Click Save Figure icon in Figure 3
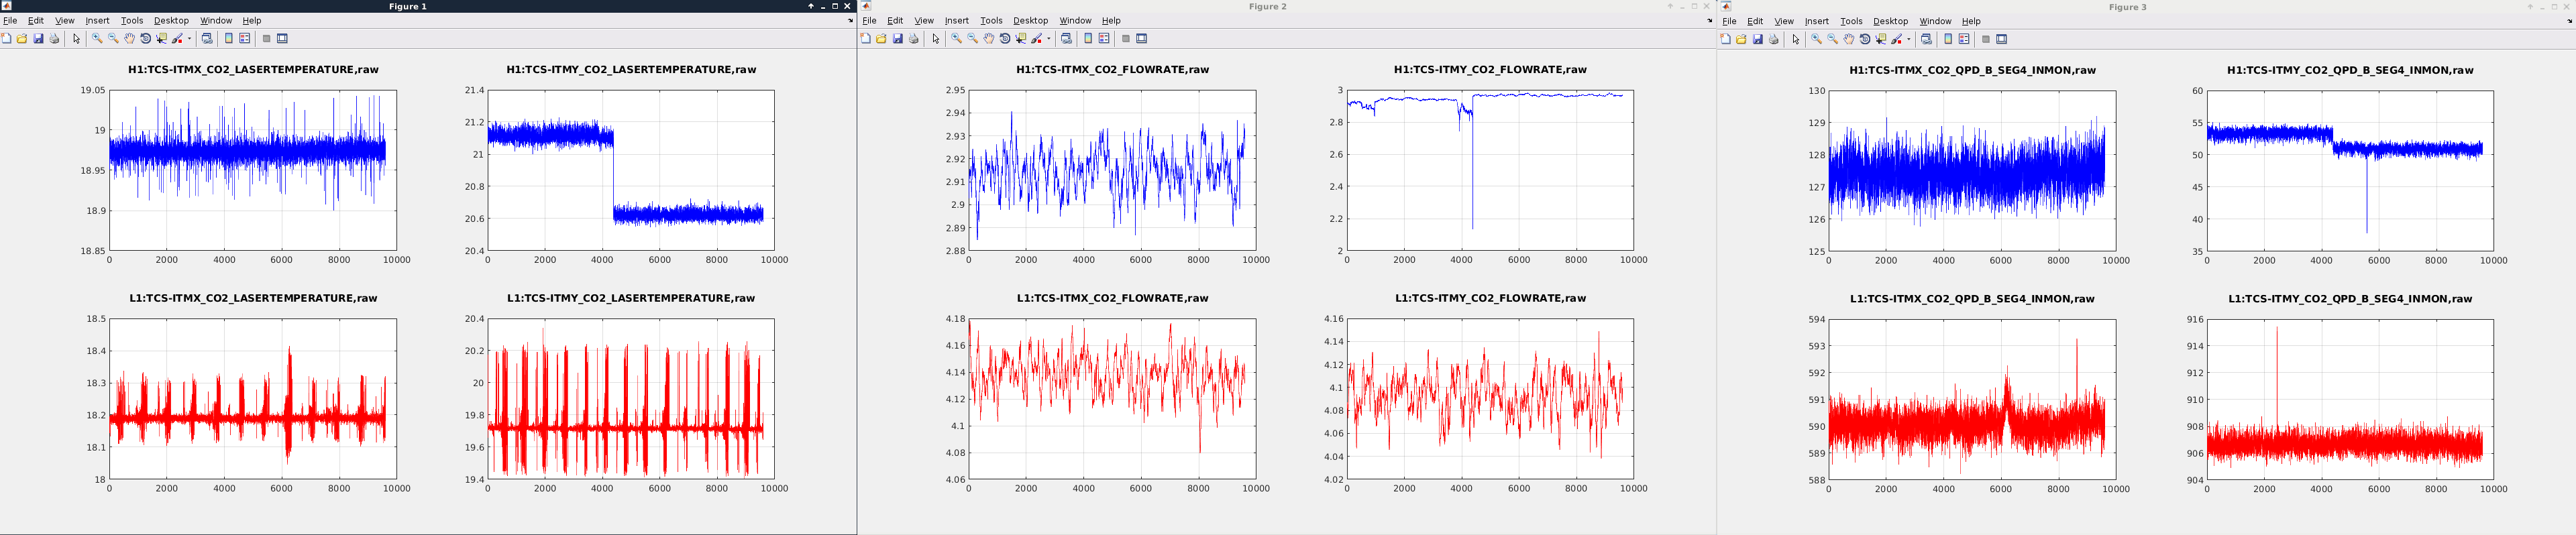 [x=1757, y=40]
